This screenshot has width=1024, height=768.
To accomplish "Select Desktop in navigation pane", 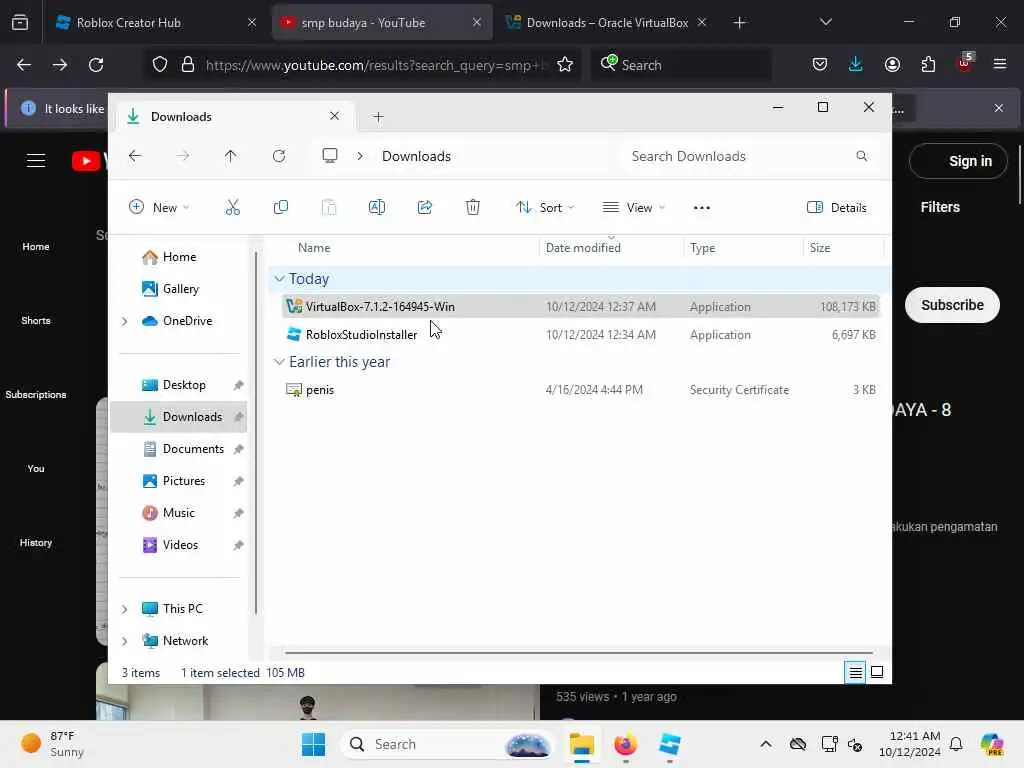I will click(184, 385).
